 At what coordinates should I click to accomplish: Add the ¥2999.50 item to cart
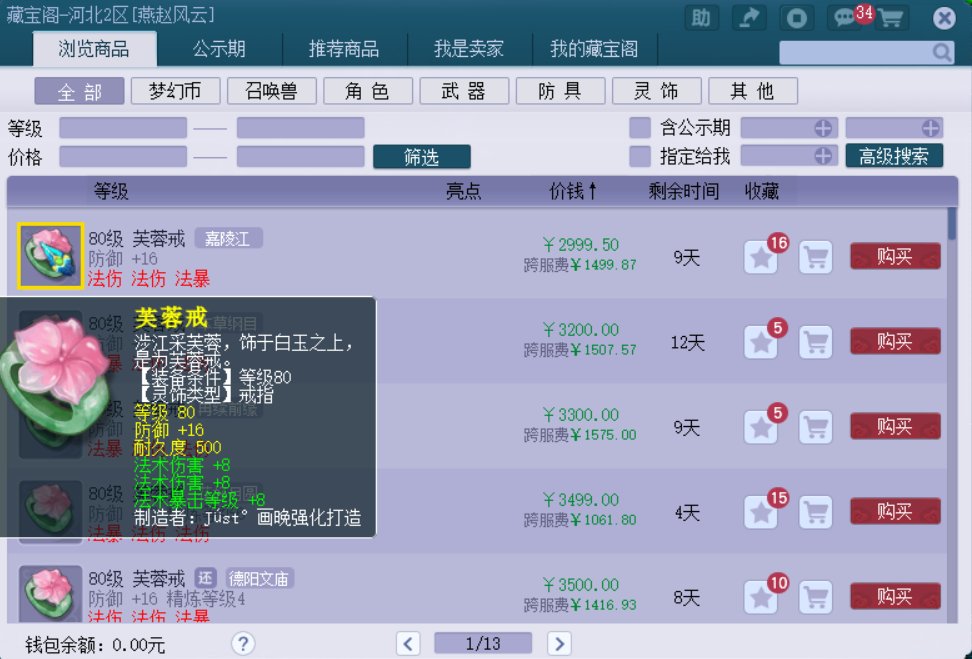coord(816,257)
